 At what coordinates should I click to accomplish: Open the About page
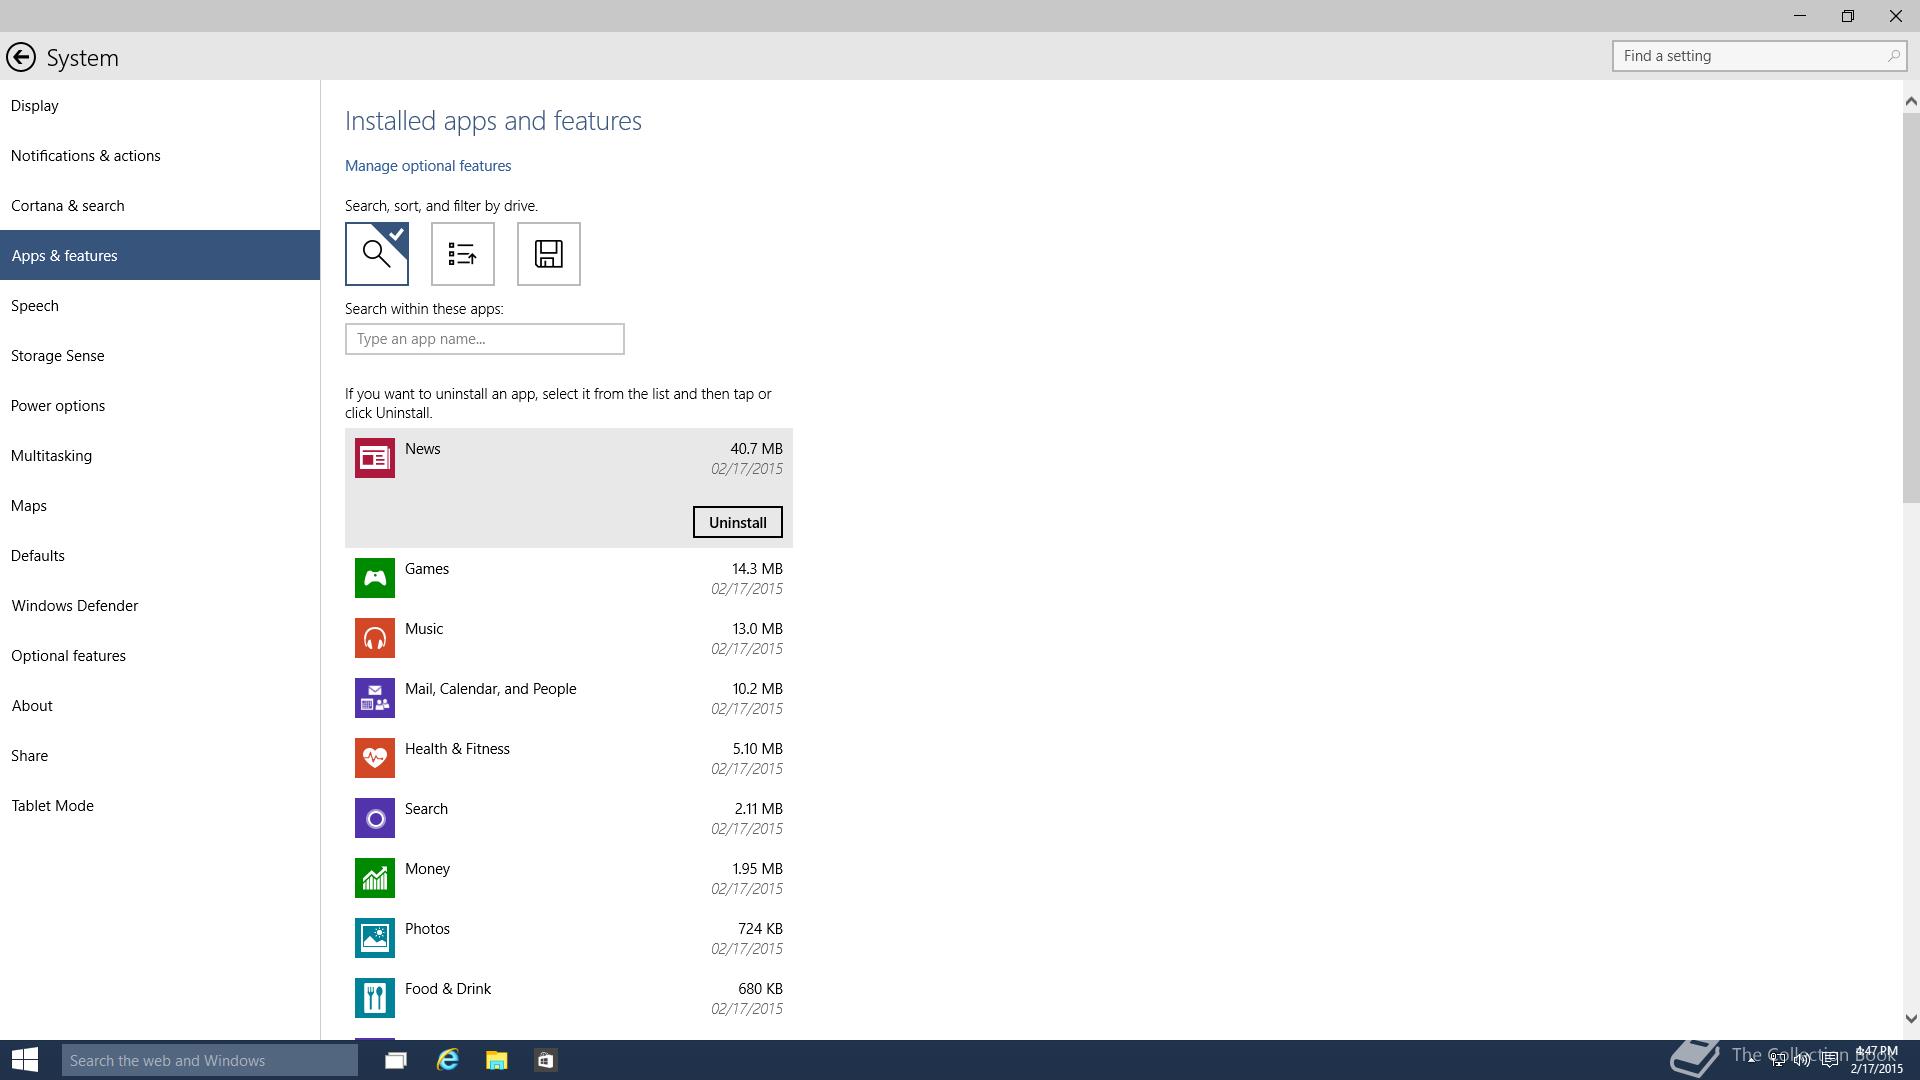[x=160, y=706]
